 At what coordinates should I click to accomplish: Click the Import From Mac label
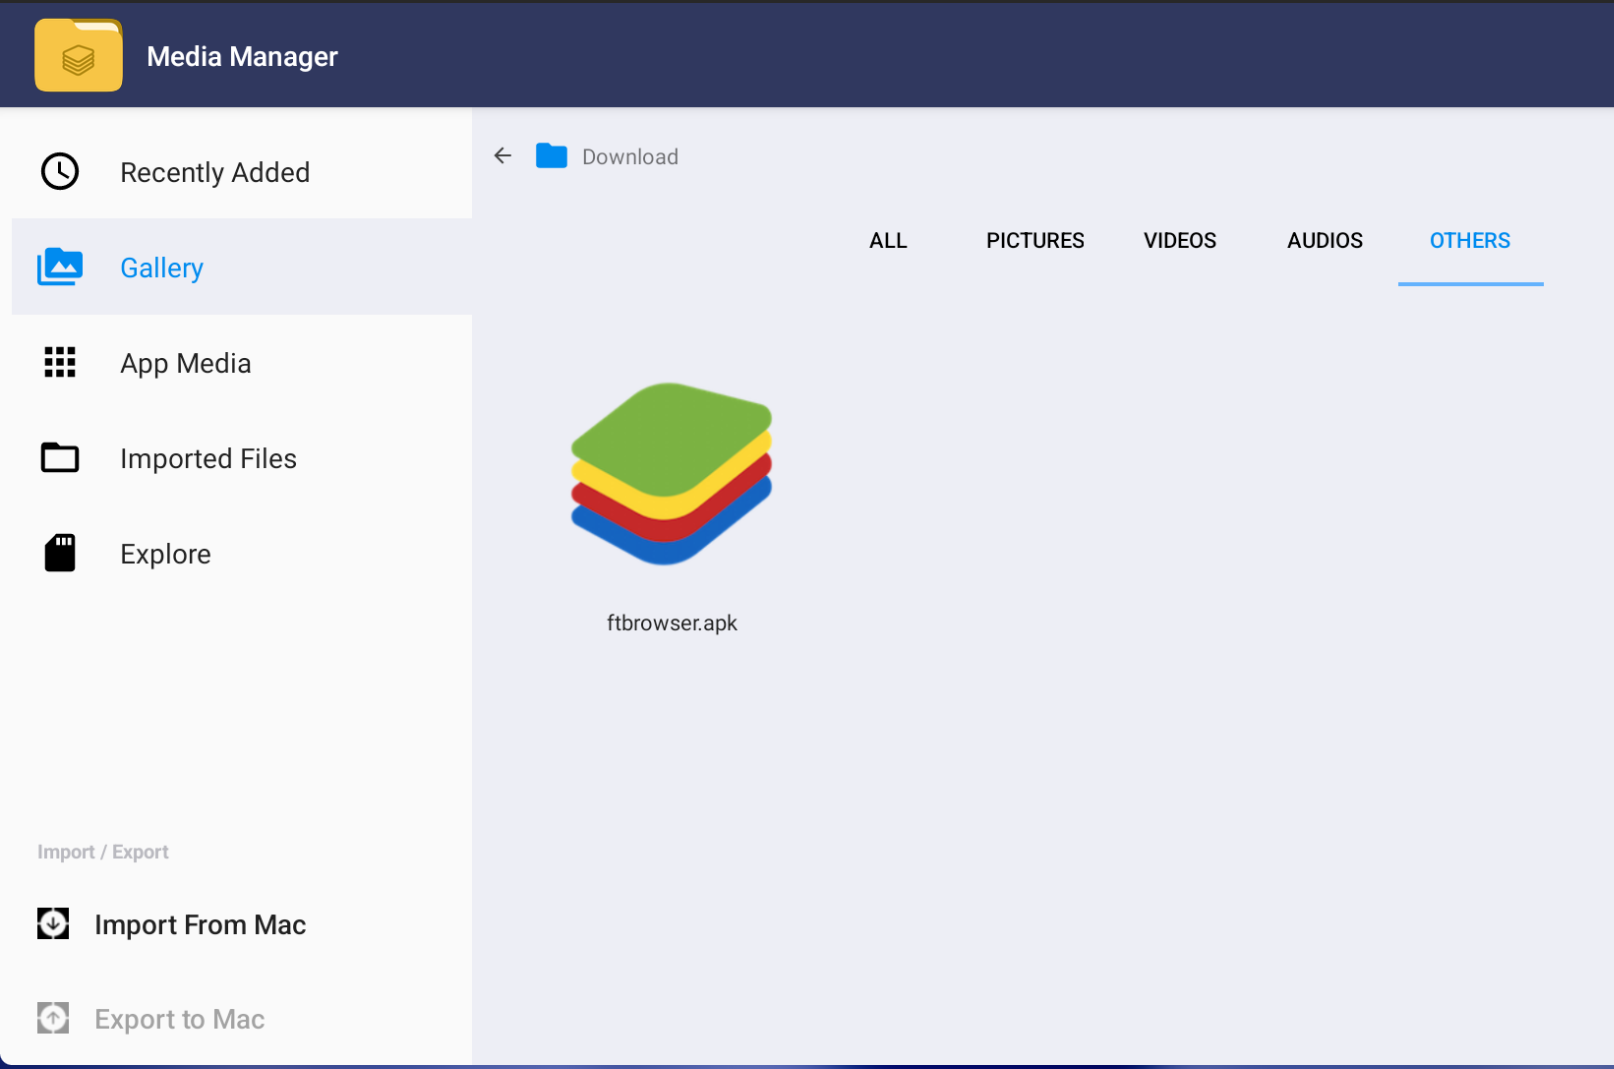click(200, 925)
